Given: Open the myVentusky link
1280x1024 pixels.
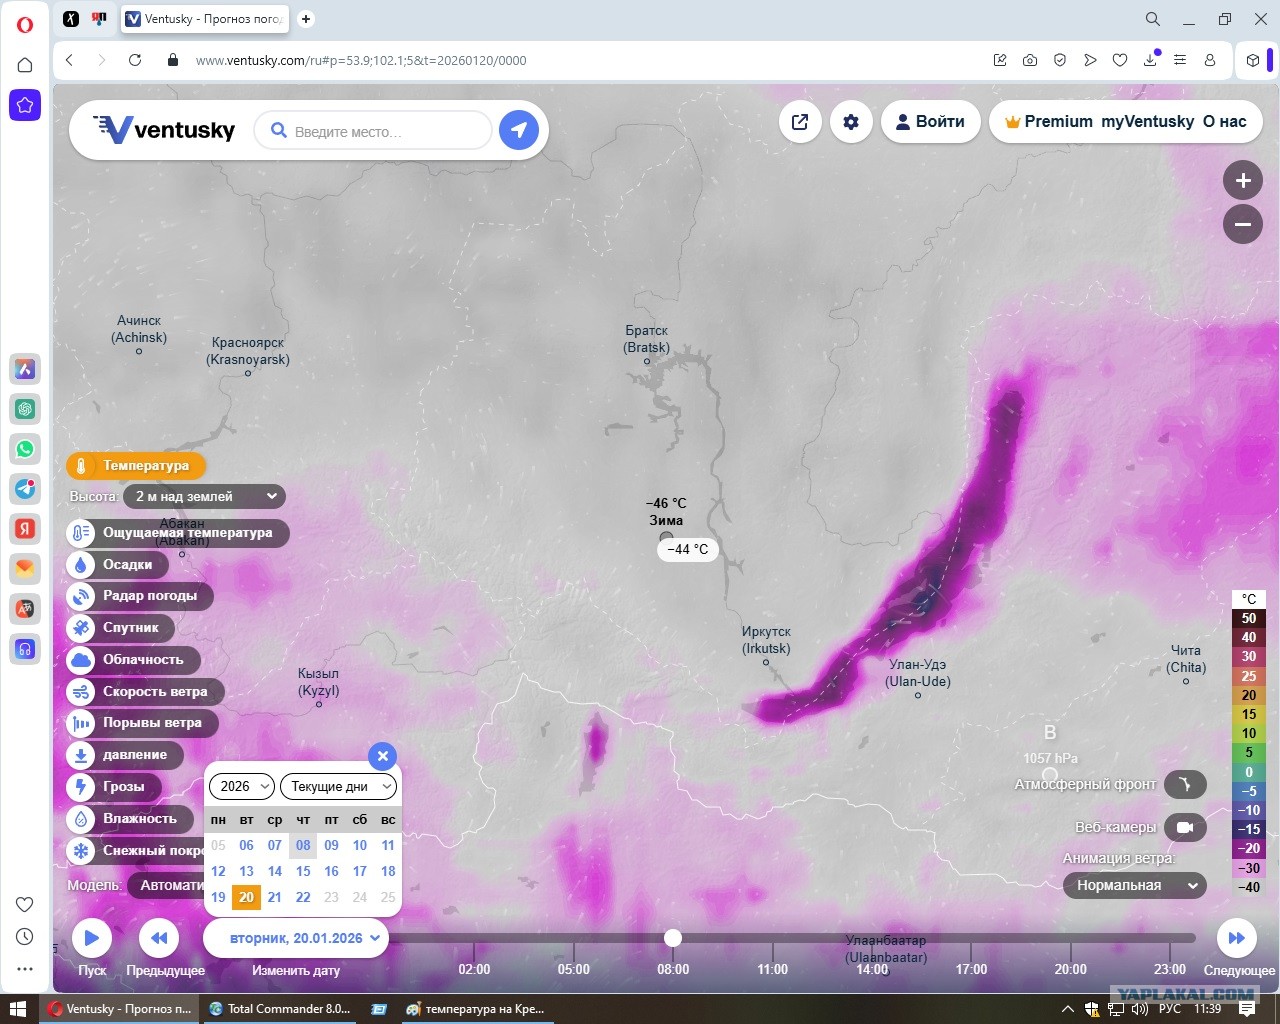Looking at the screenshot, I should click(1148, 122).
